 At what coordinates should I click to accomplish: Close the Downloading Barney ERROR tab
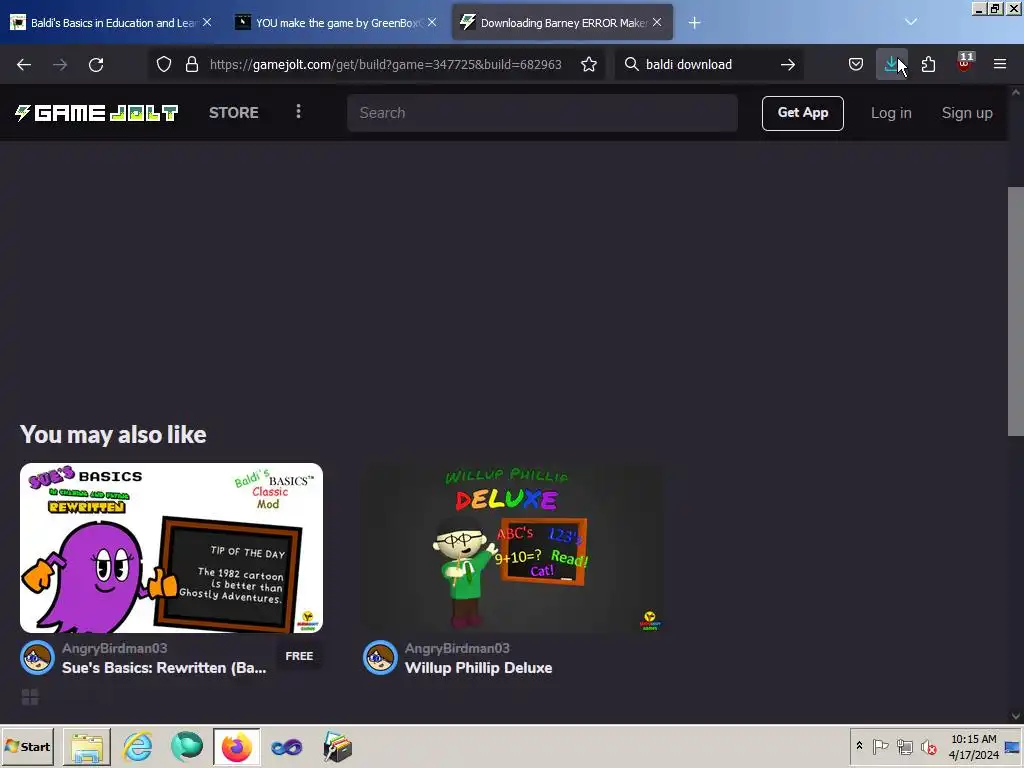point(657,22)
